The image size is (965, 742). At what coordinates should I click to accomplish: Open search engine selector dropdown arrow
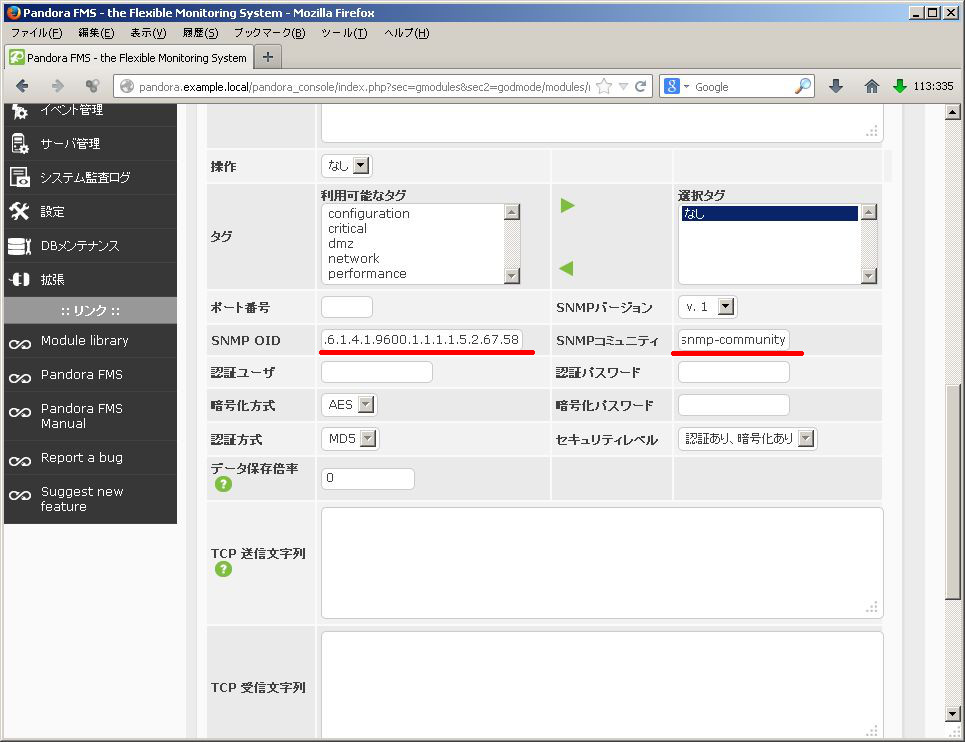(686, 87)
